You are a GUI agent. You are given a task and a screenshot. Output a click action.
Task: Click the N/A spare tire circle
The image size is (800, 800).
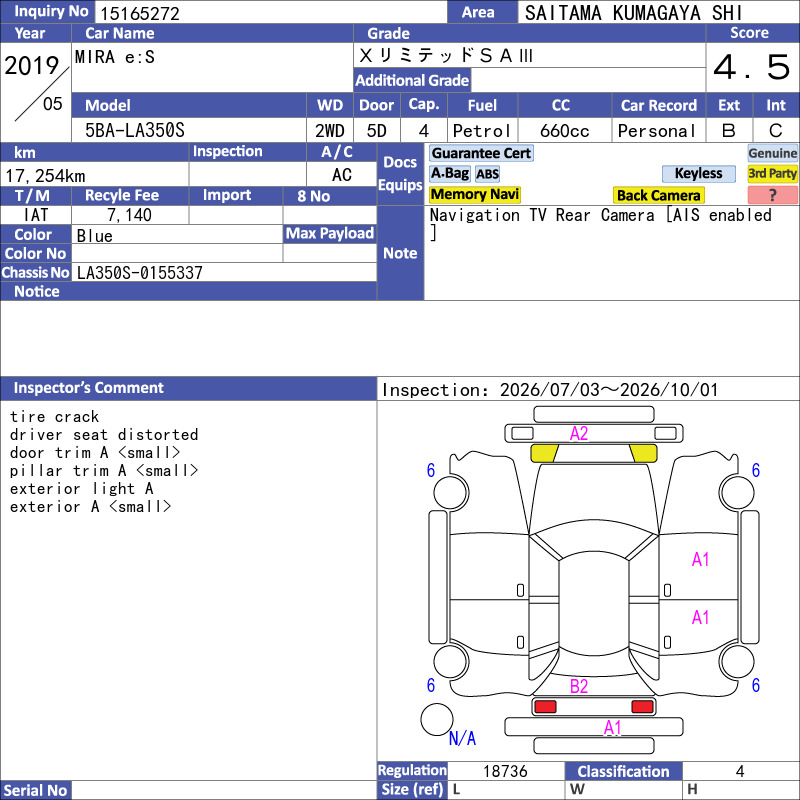tap(437, 719)
